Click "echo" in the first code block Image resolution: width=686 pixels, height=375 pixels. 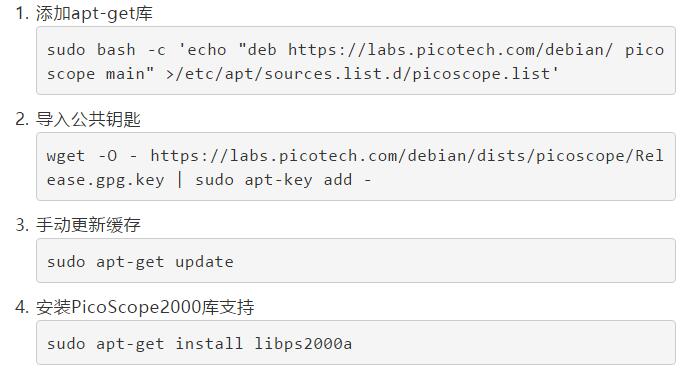(206, 50)
